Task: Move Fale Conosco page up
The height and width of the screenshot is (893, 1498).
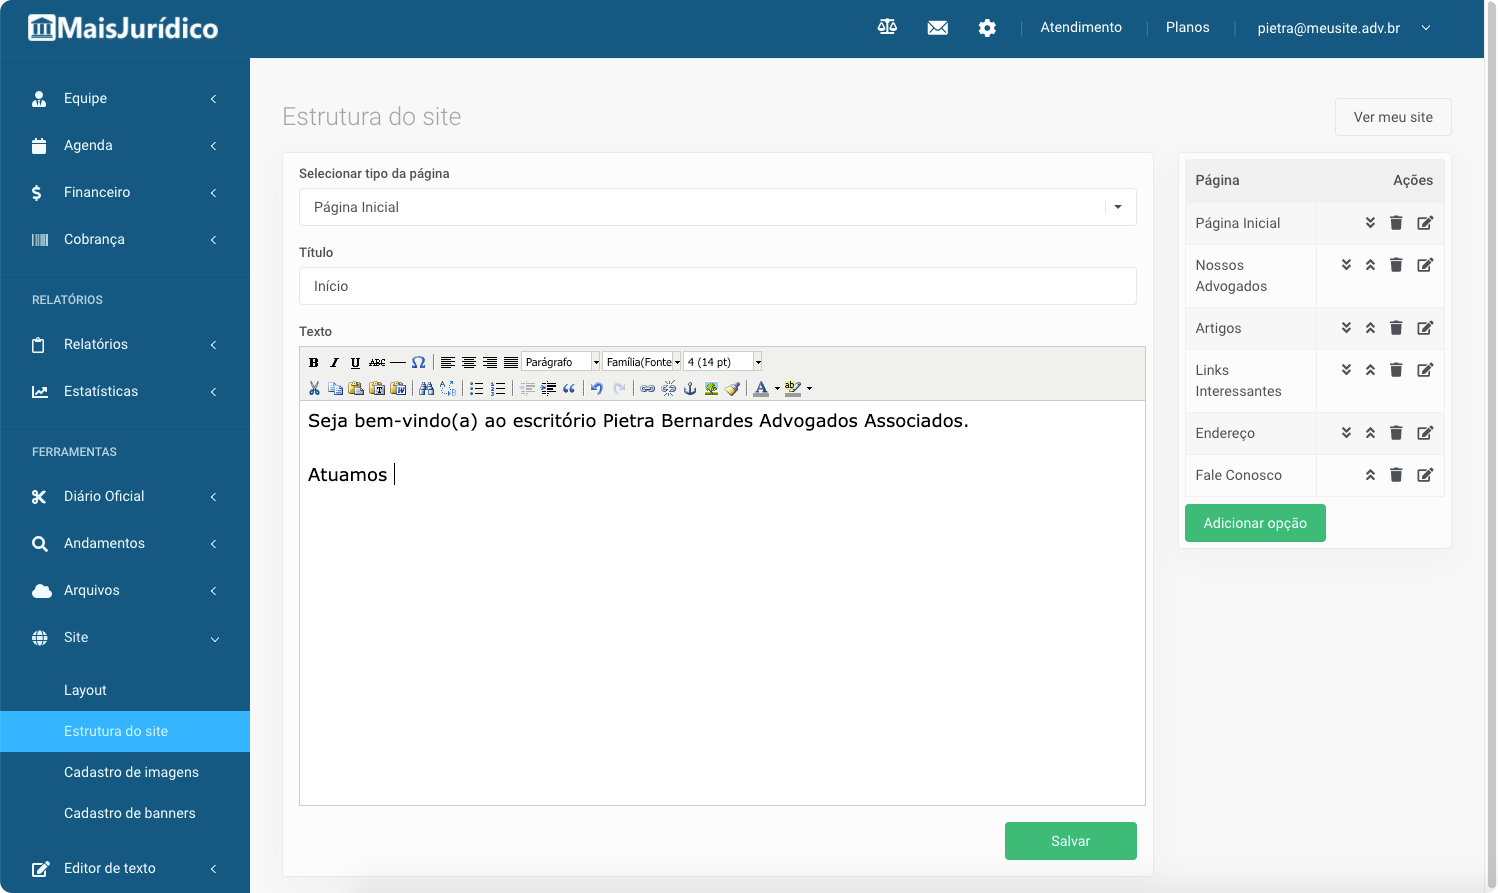Action: pyautogui.click(x=1370, y=475)
